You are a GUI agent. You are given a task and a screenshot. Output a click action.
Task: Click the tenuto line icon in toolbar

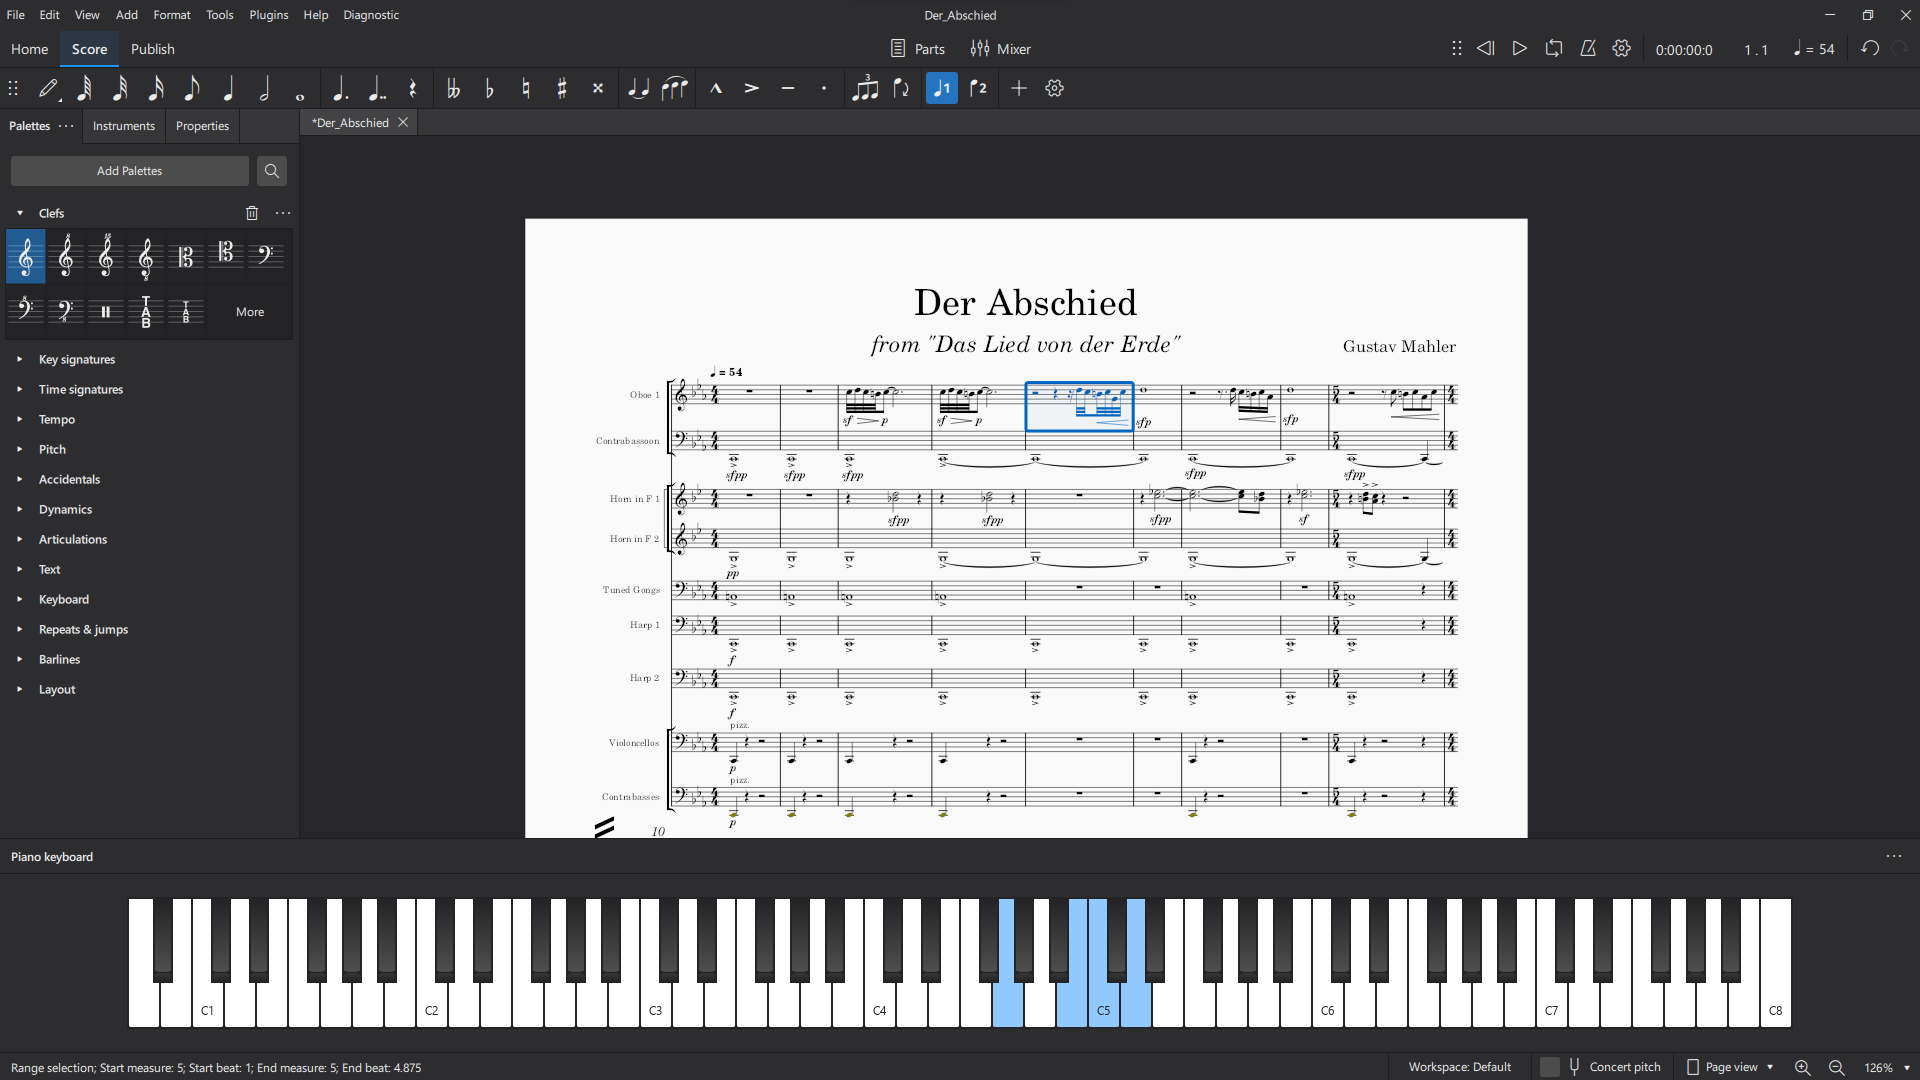click(x=787, y=88)
